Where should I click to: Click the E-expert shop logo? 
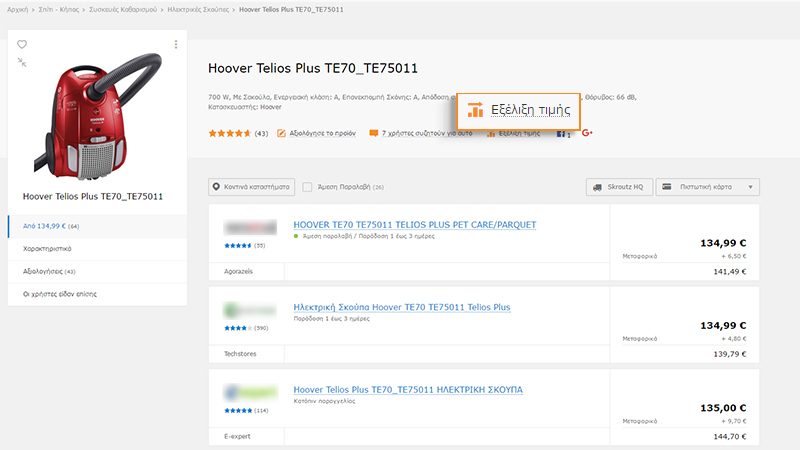(x=250, y=392)
